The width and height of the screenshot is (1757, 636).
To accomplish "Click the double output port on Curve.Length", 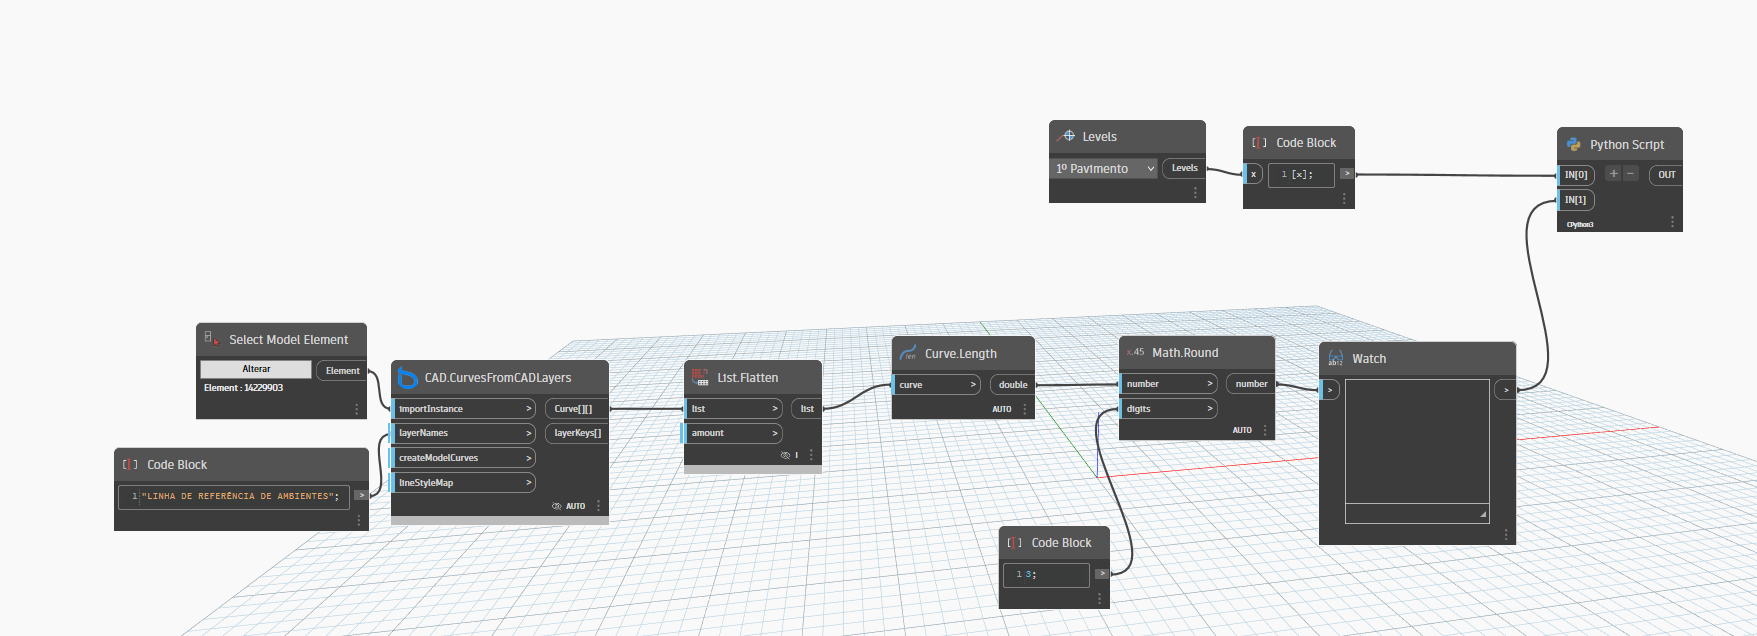I will [x=1012, y=385].
